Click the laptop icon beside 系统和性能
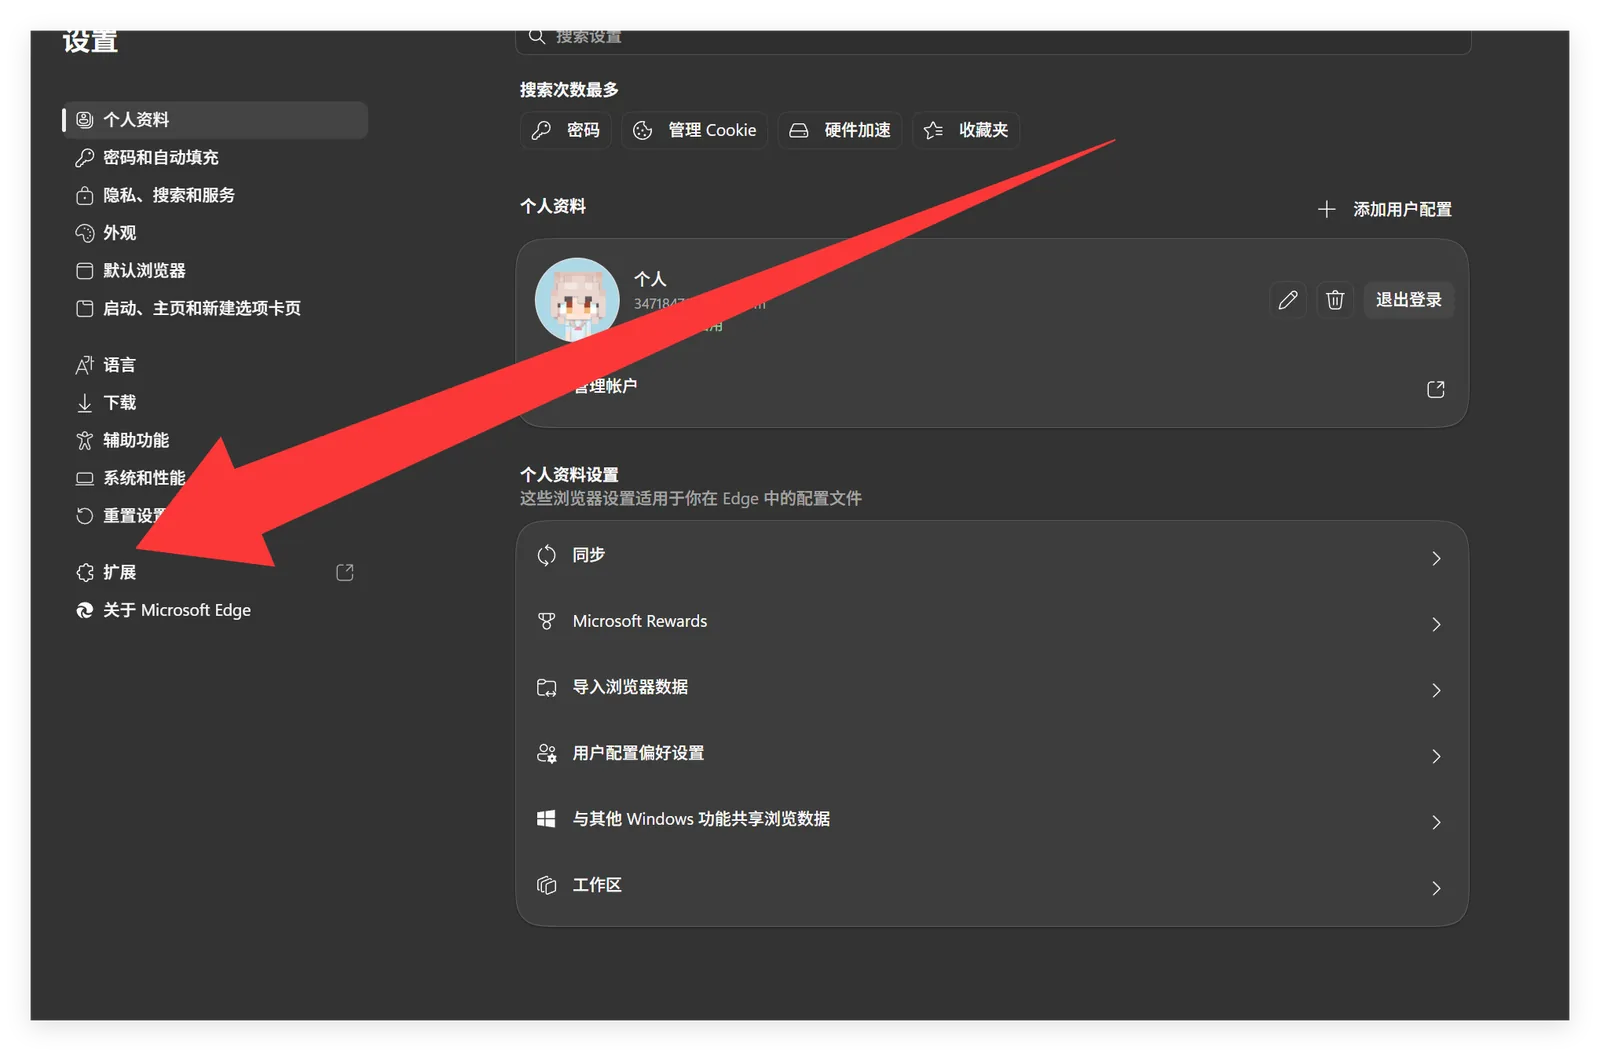The width and height of the screenshot is (1600, 1051). 85,479
